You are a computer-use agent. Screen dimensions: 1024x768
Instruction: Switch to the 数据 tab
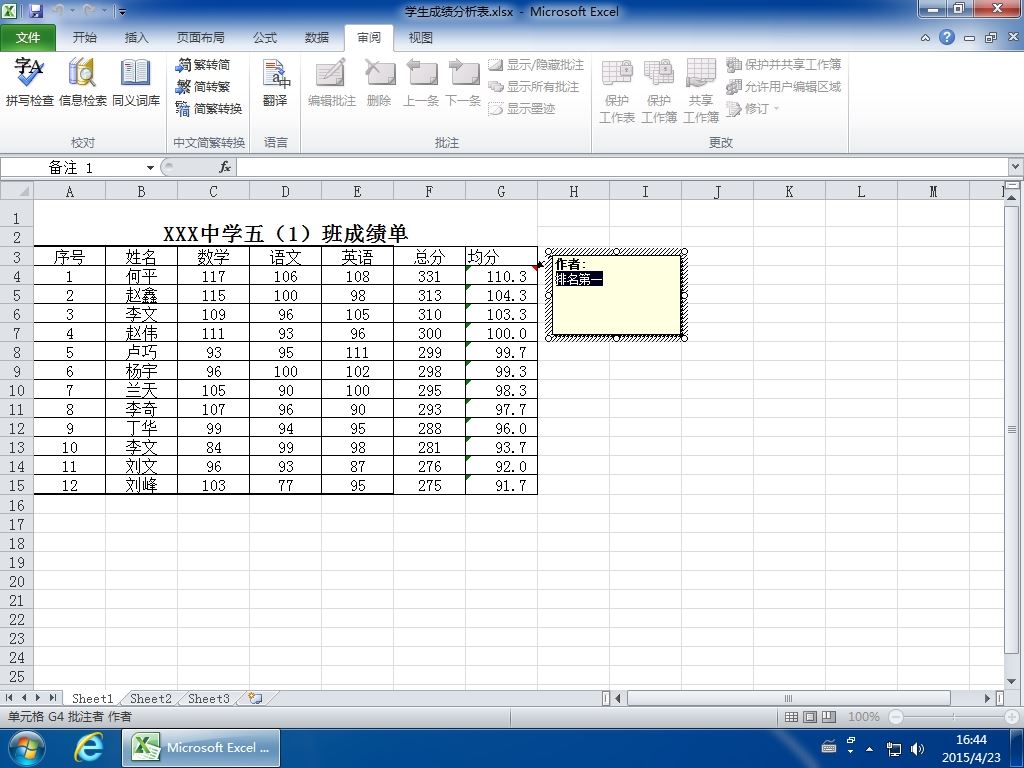tap(317, 38)
